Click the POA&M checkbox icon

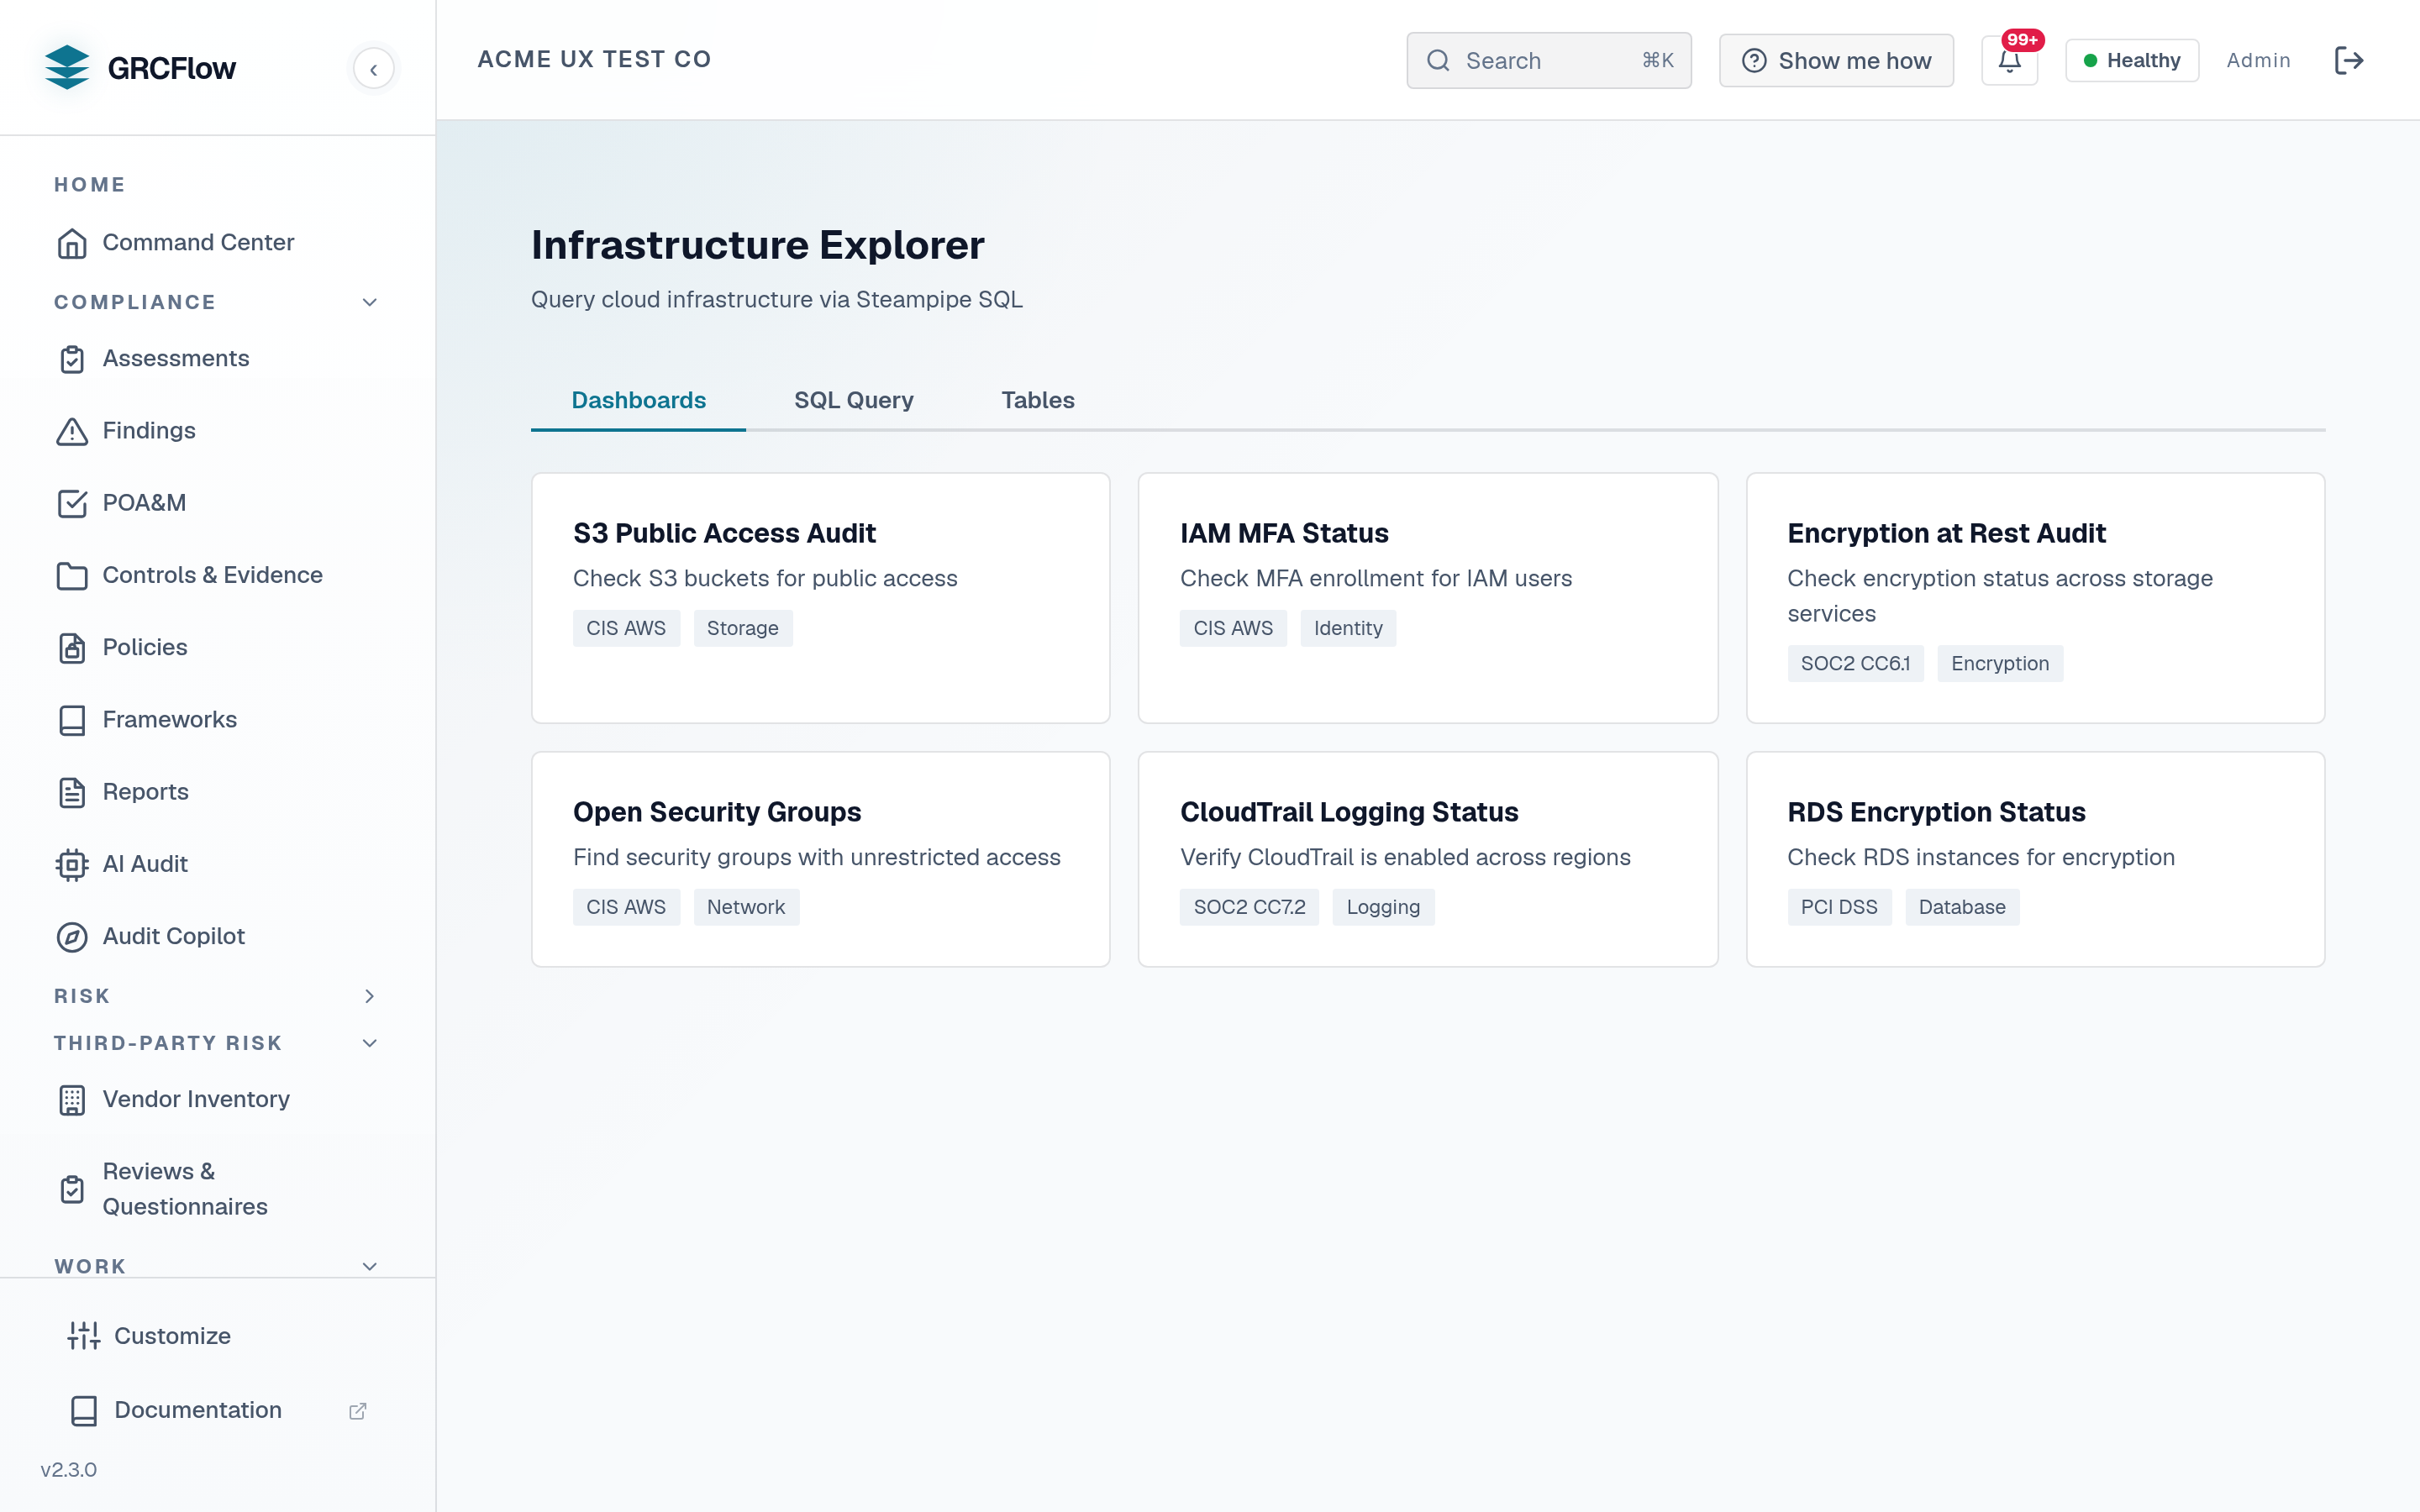pyautogui.click(x=72, y=503)
